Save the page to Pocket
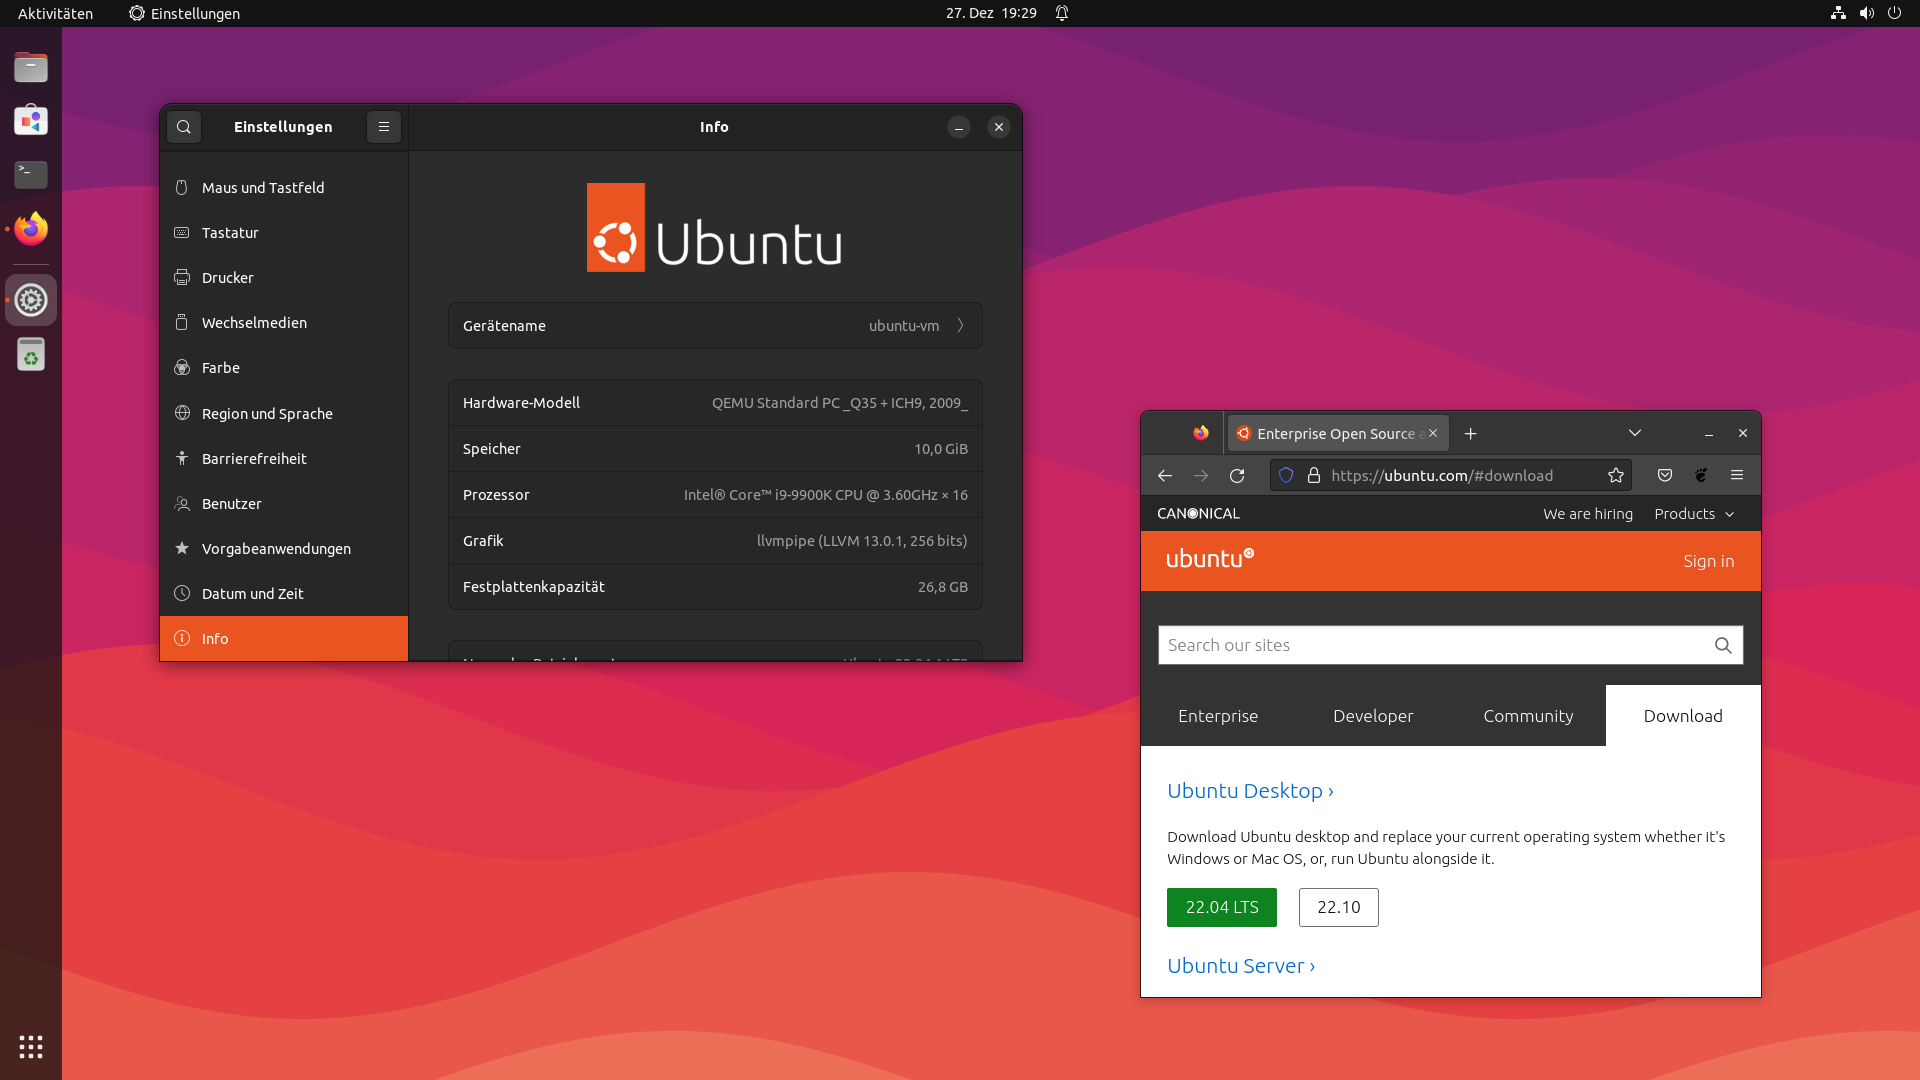 click(x=1664, y=475)
